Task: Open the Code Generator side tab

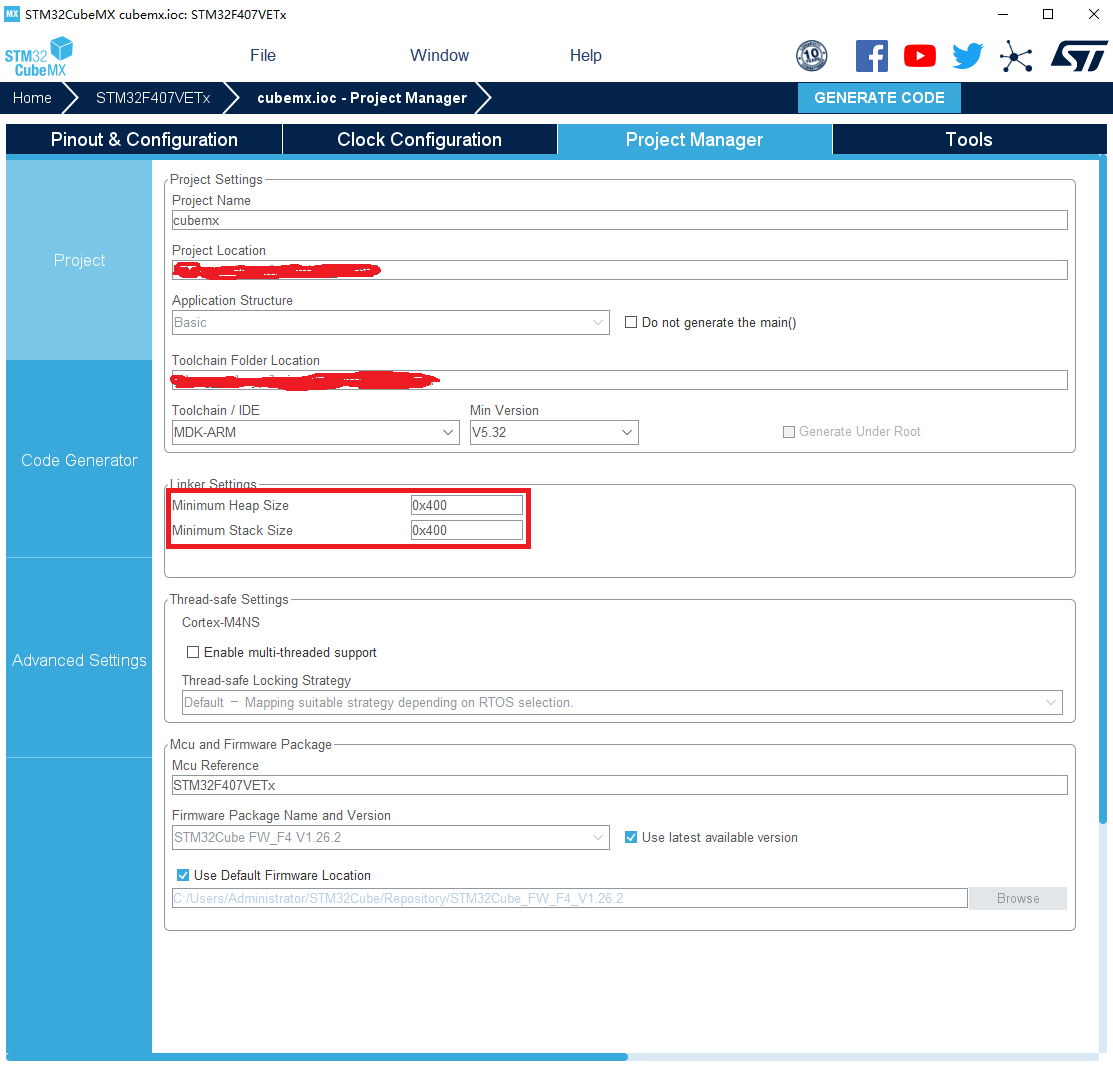Action: pos(79,460)
